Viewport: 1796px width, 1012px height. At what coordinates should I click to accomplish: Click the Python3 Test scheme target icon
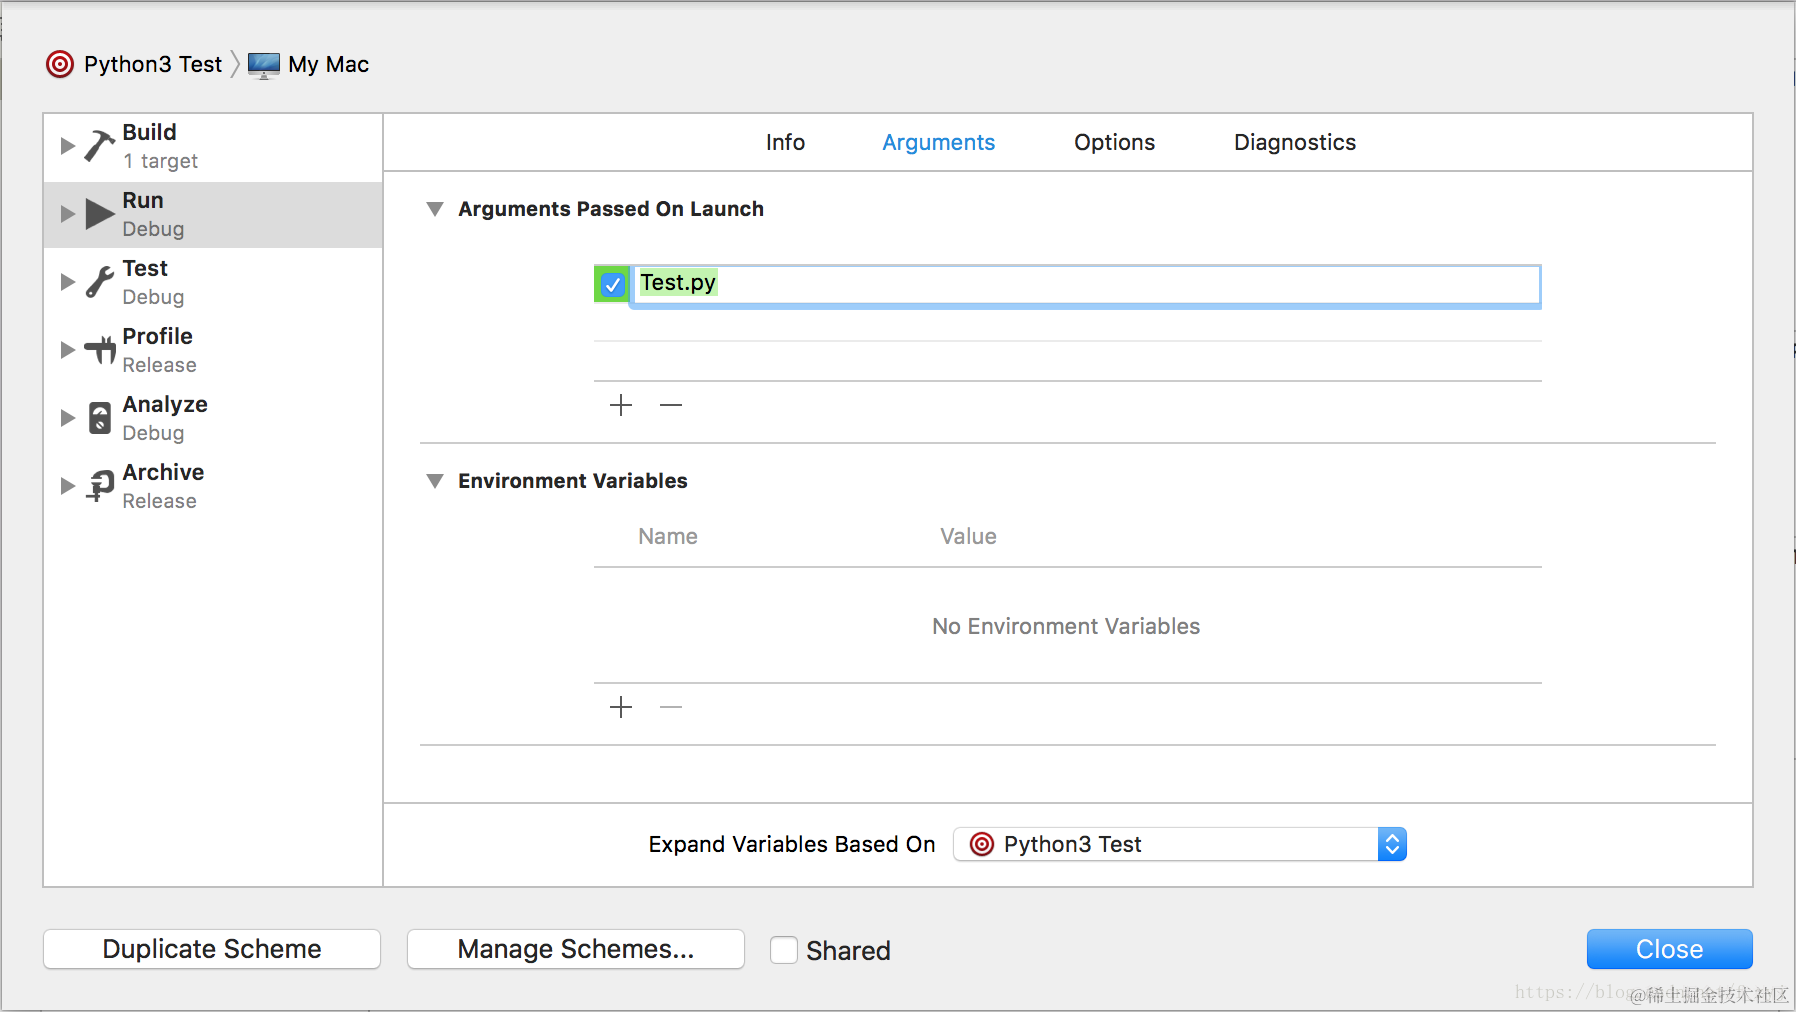point(60,64)
